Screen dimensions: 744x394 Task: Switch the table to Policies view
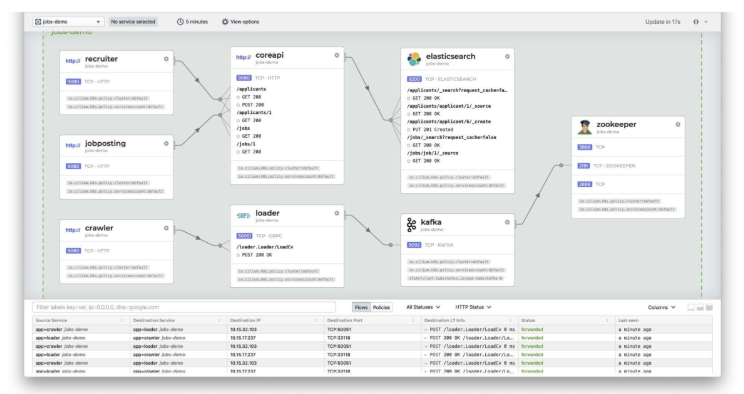381,308
